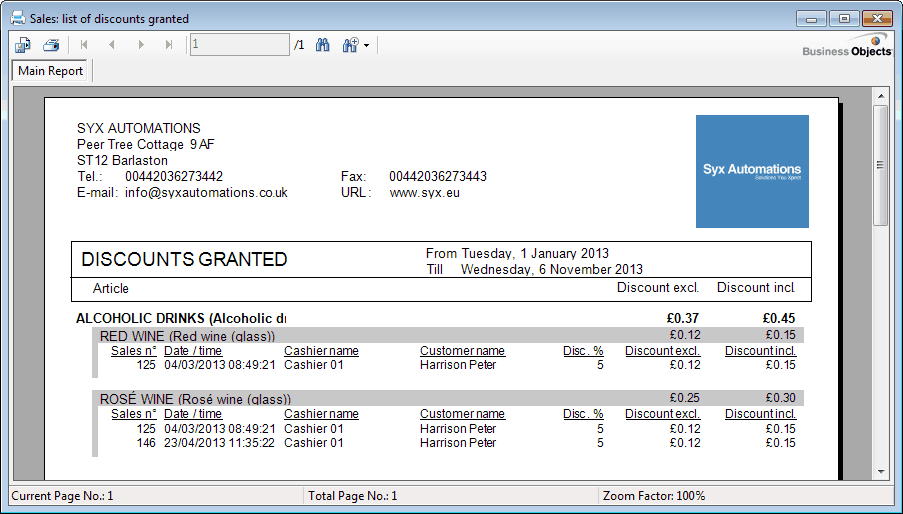903x514 pixels.
Task: Click the page number input field
Action: click(239, 45)
